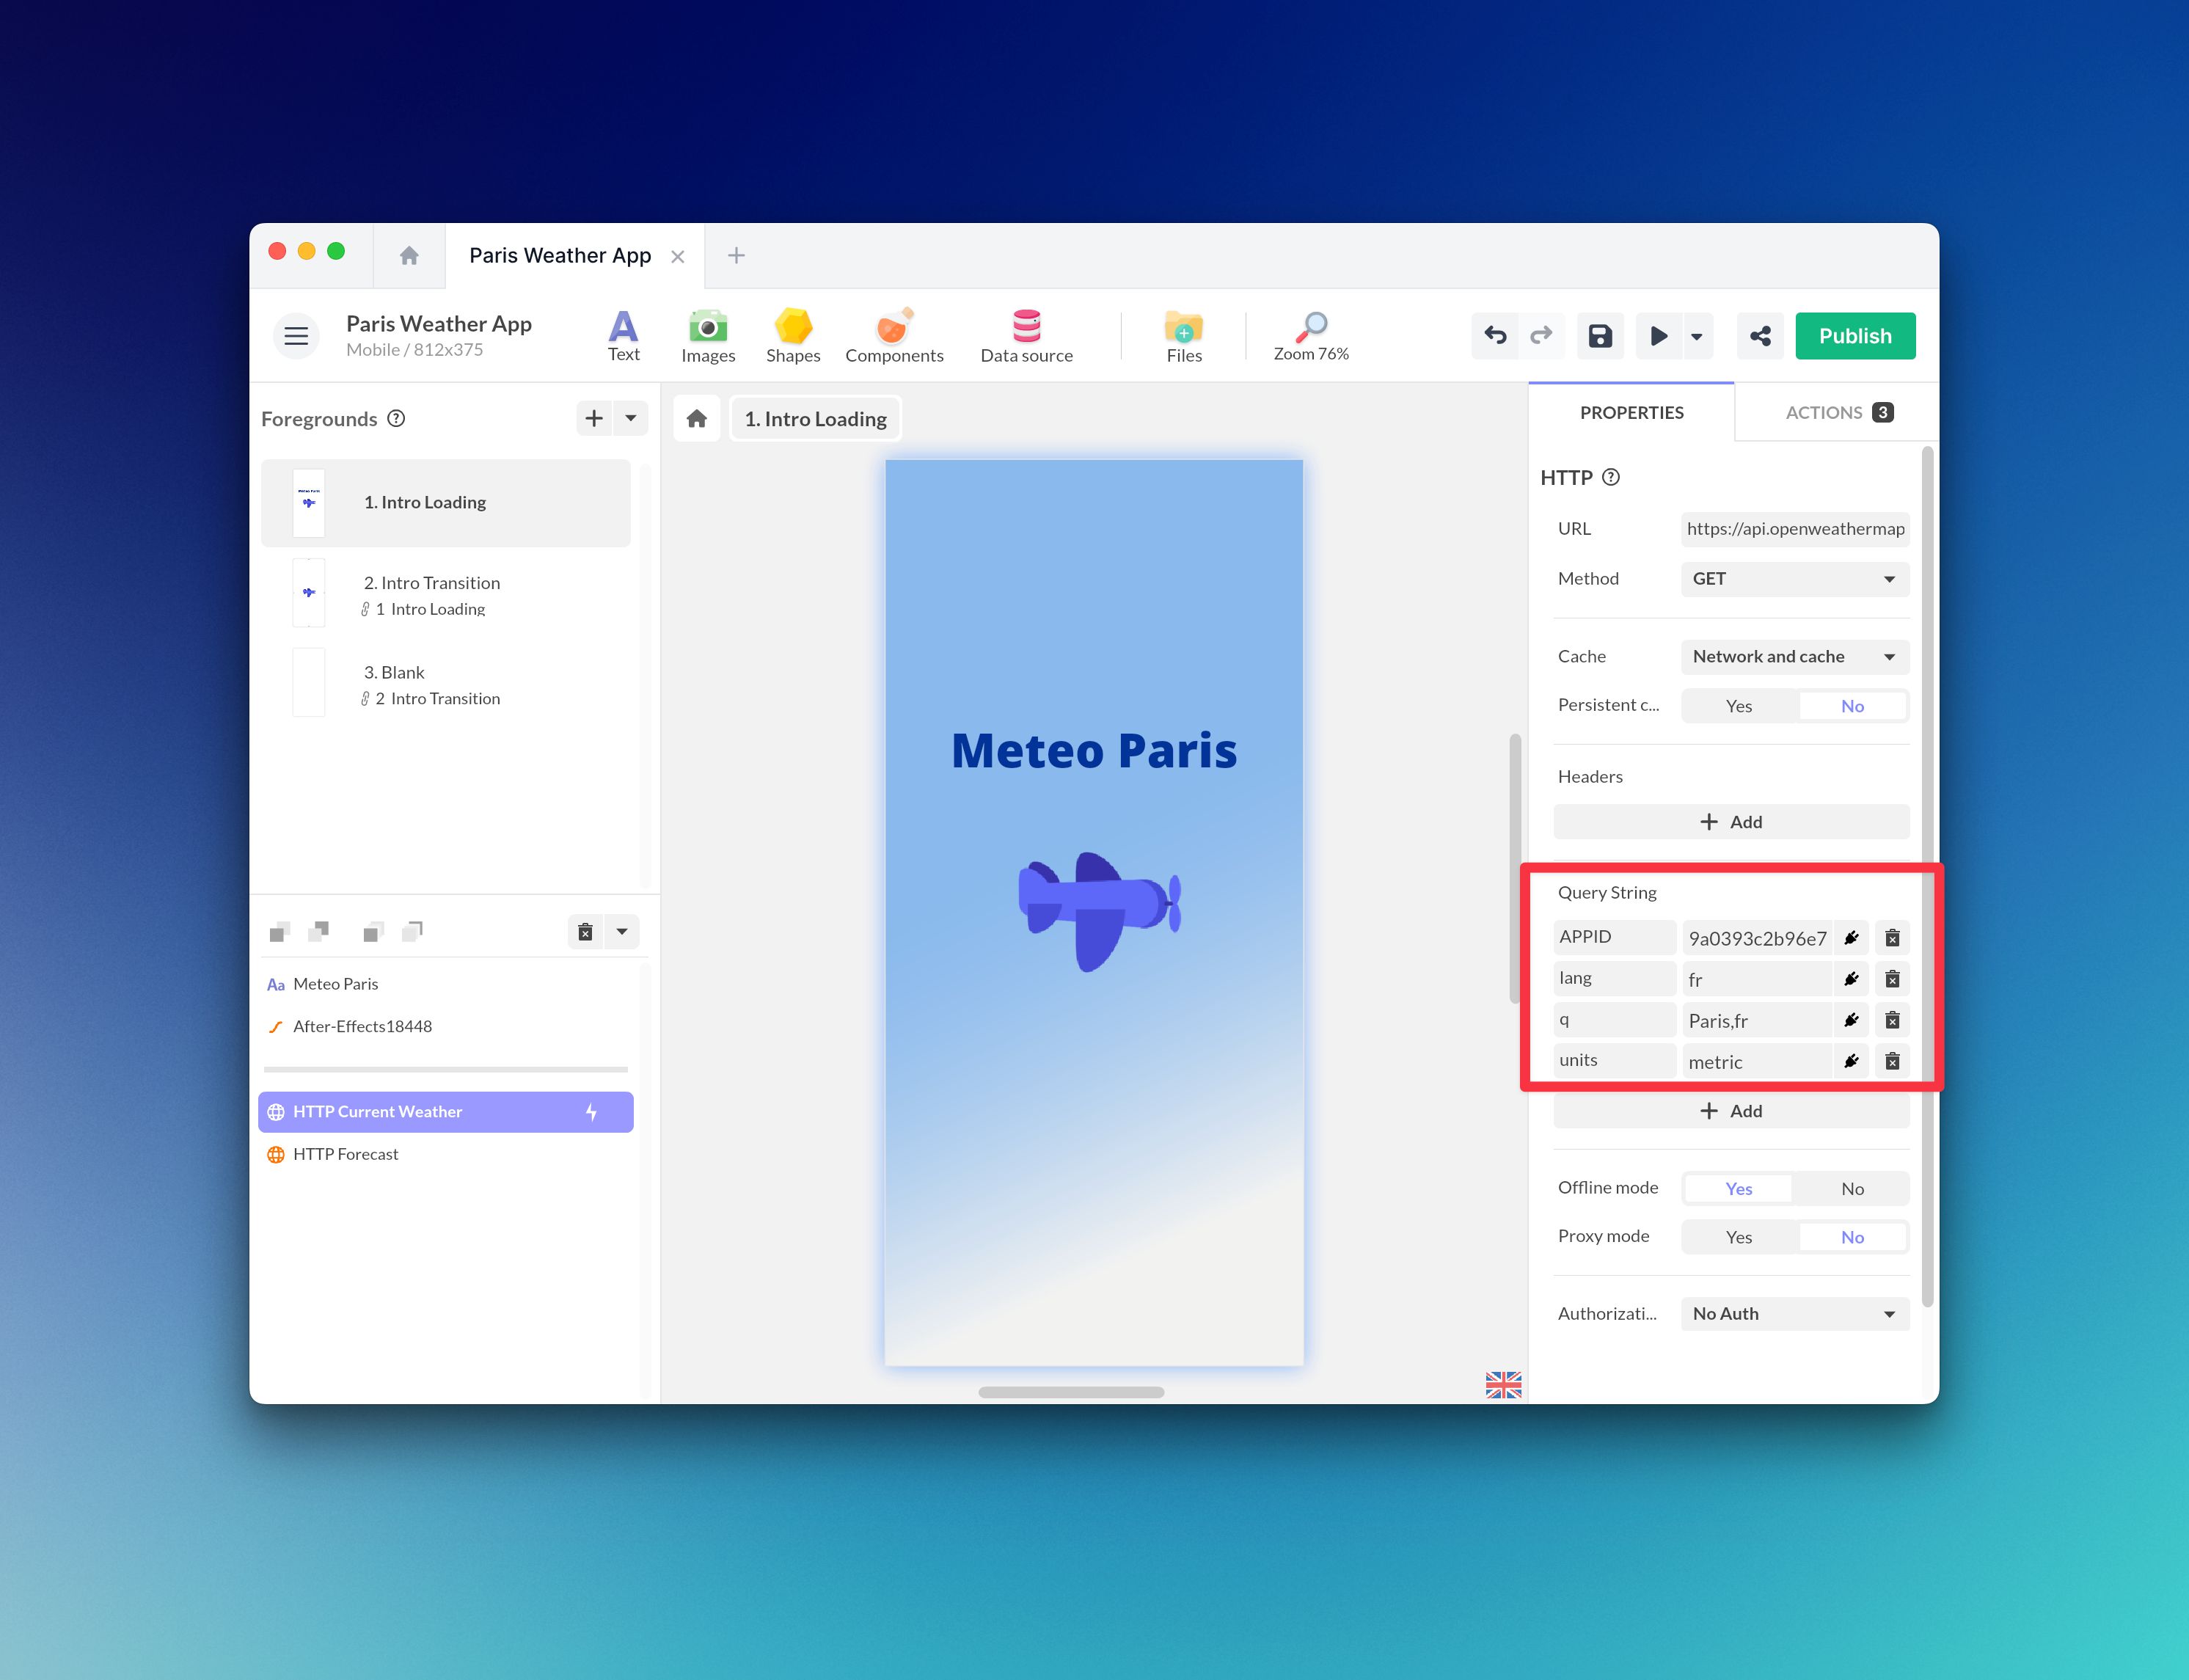Click the save disk icon
This screenshot has width=2189, height=1680.
[x=1600, y=336]
